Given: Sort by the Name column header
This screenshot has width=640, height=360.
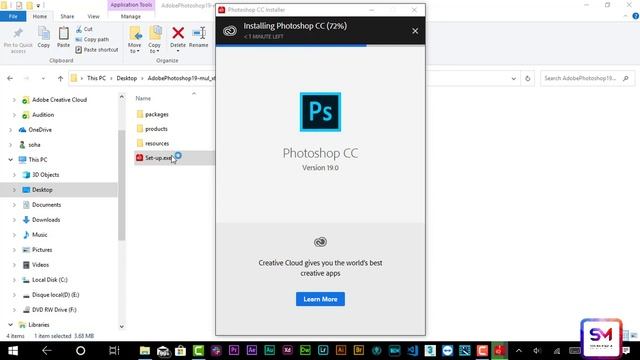Looking at the screenshot, I should (143, 98).
